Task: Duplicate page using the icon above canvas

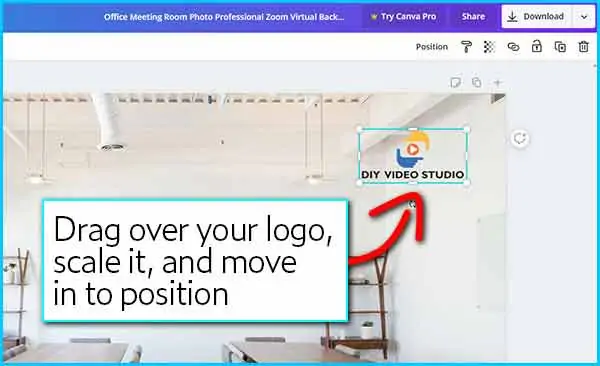Action: [476, 82]
